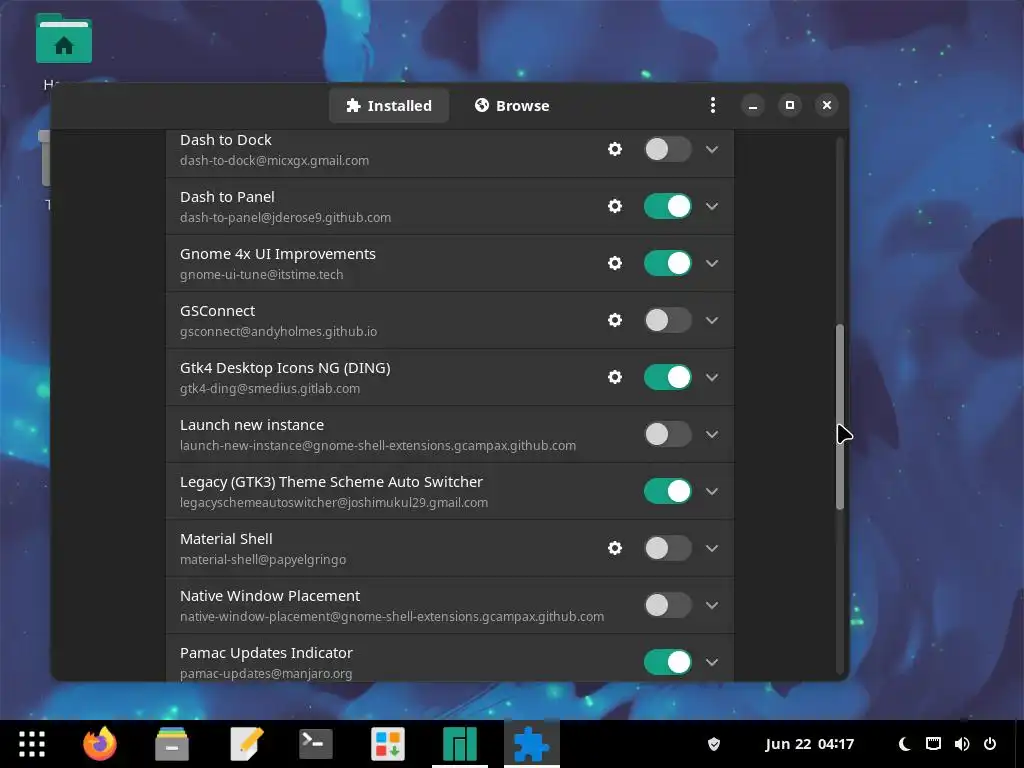This screenshot has width=1024, height=768.
Task: Enable Native Window Placement switch
Action: [667, 605]
